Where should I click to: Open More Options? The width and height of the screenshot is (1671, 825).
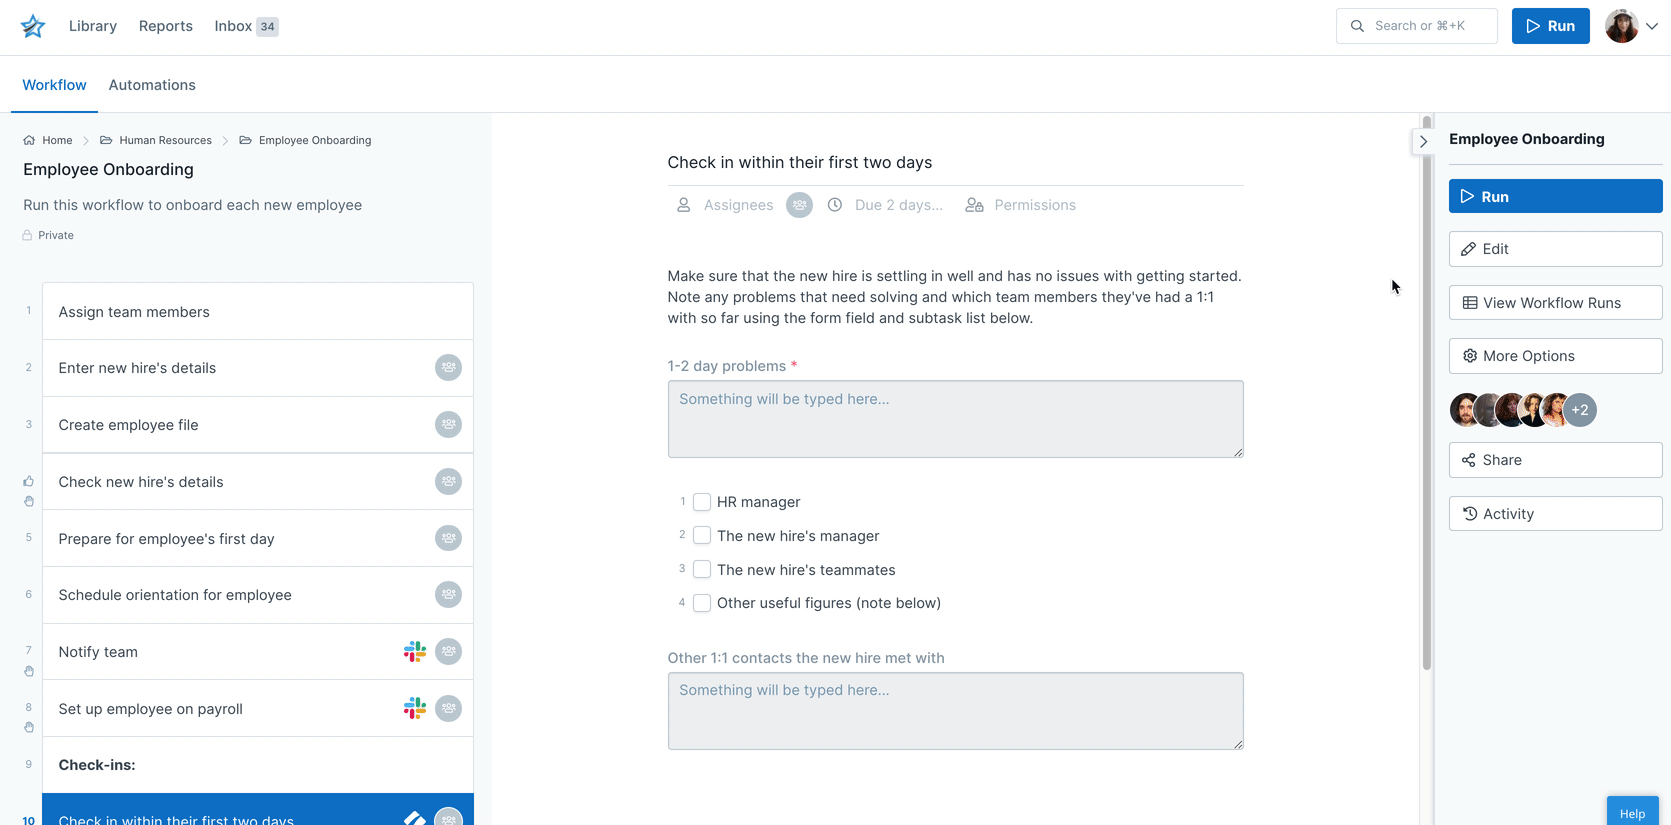tap(1555, 356)
